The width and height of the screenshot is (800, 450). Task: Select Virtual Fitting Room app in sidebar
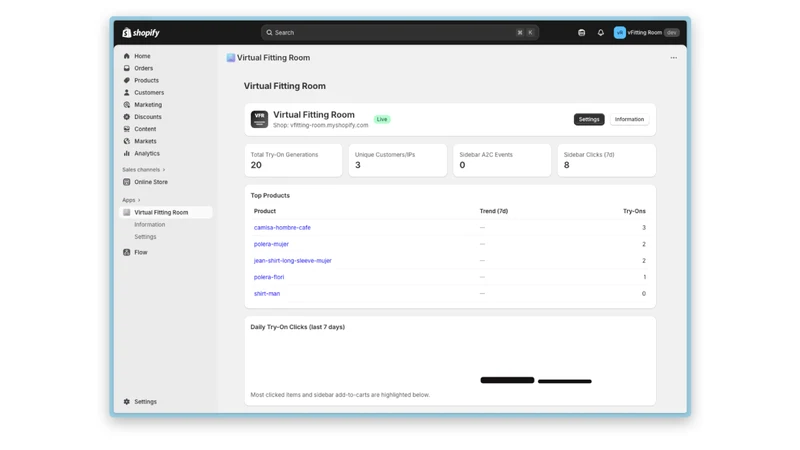point(166,212)
